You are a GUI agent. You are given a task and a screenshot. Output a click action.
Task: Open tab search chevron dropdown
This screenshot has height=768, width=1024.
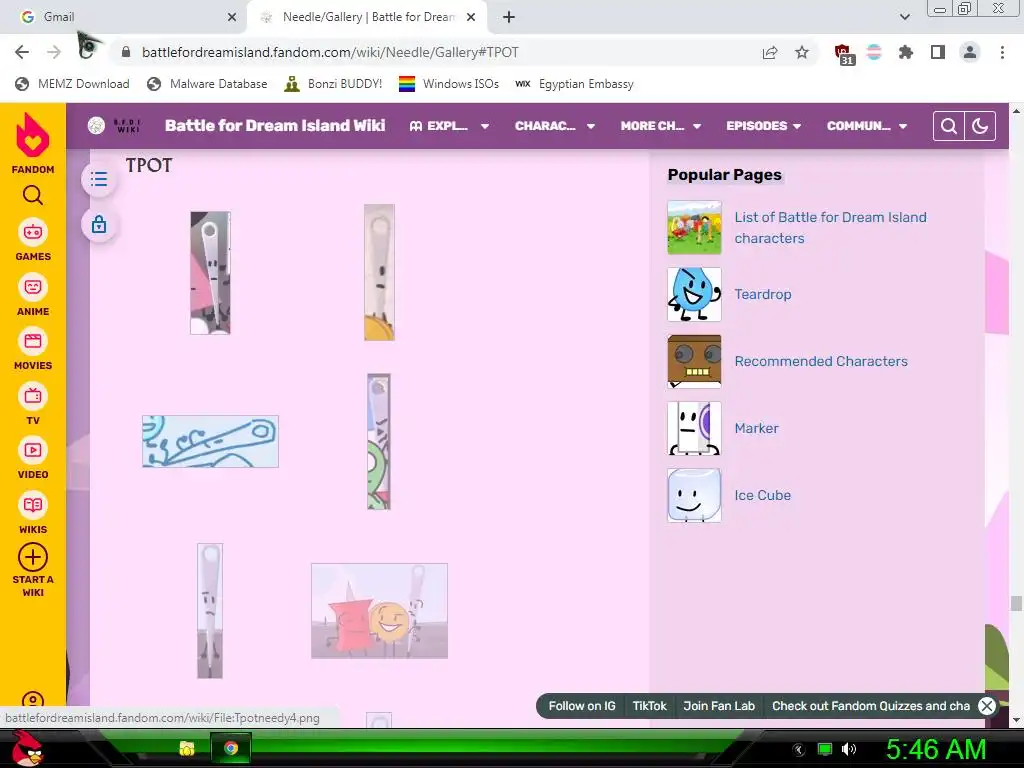pyautogui.click(x=904, y=17)
